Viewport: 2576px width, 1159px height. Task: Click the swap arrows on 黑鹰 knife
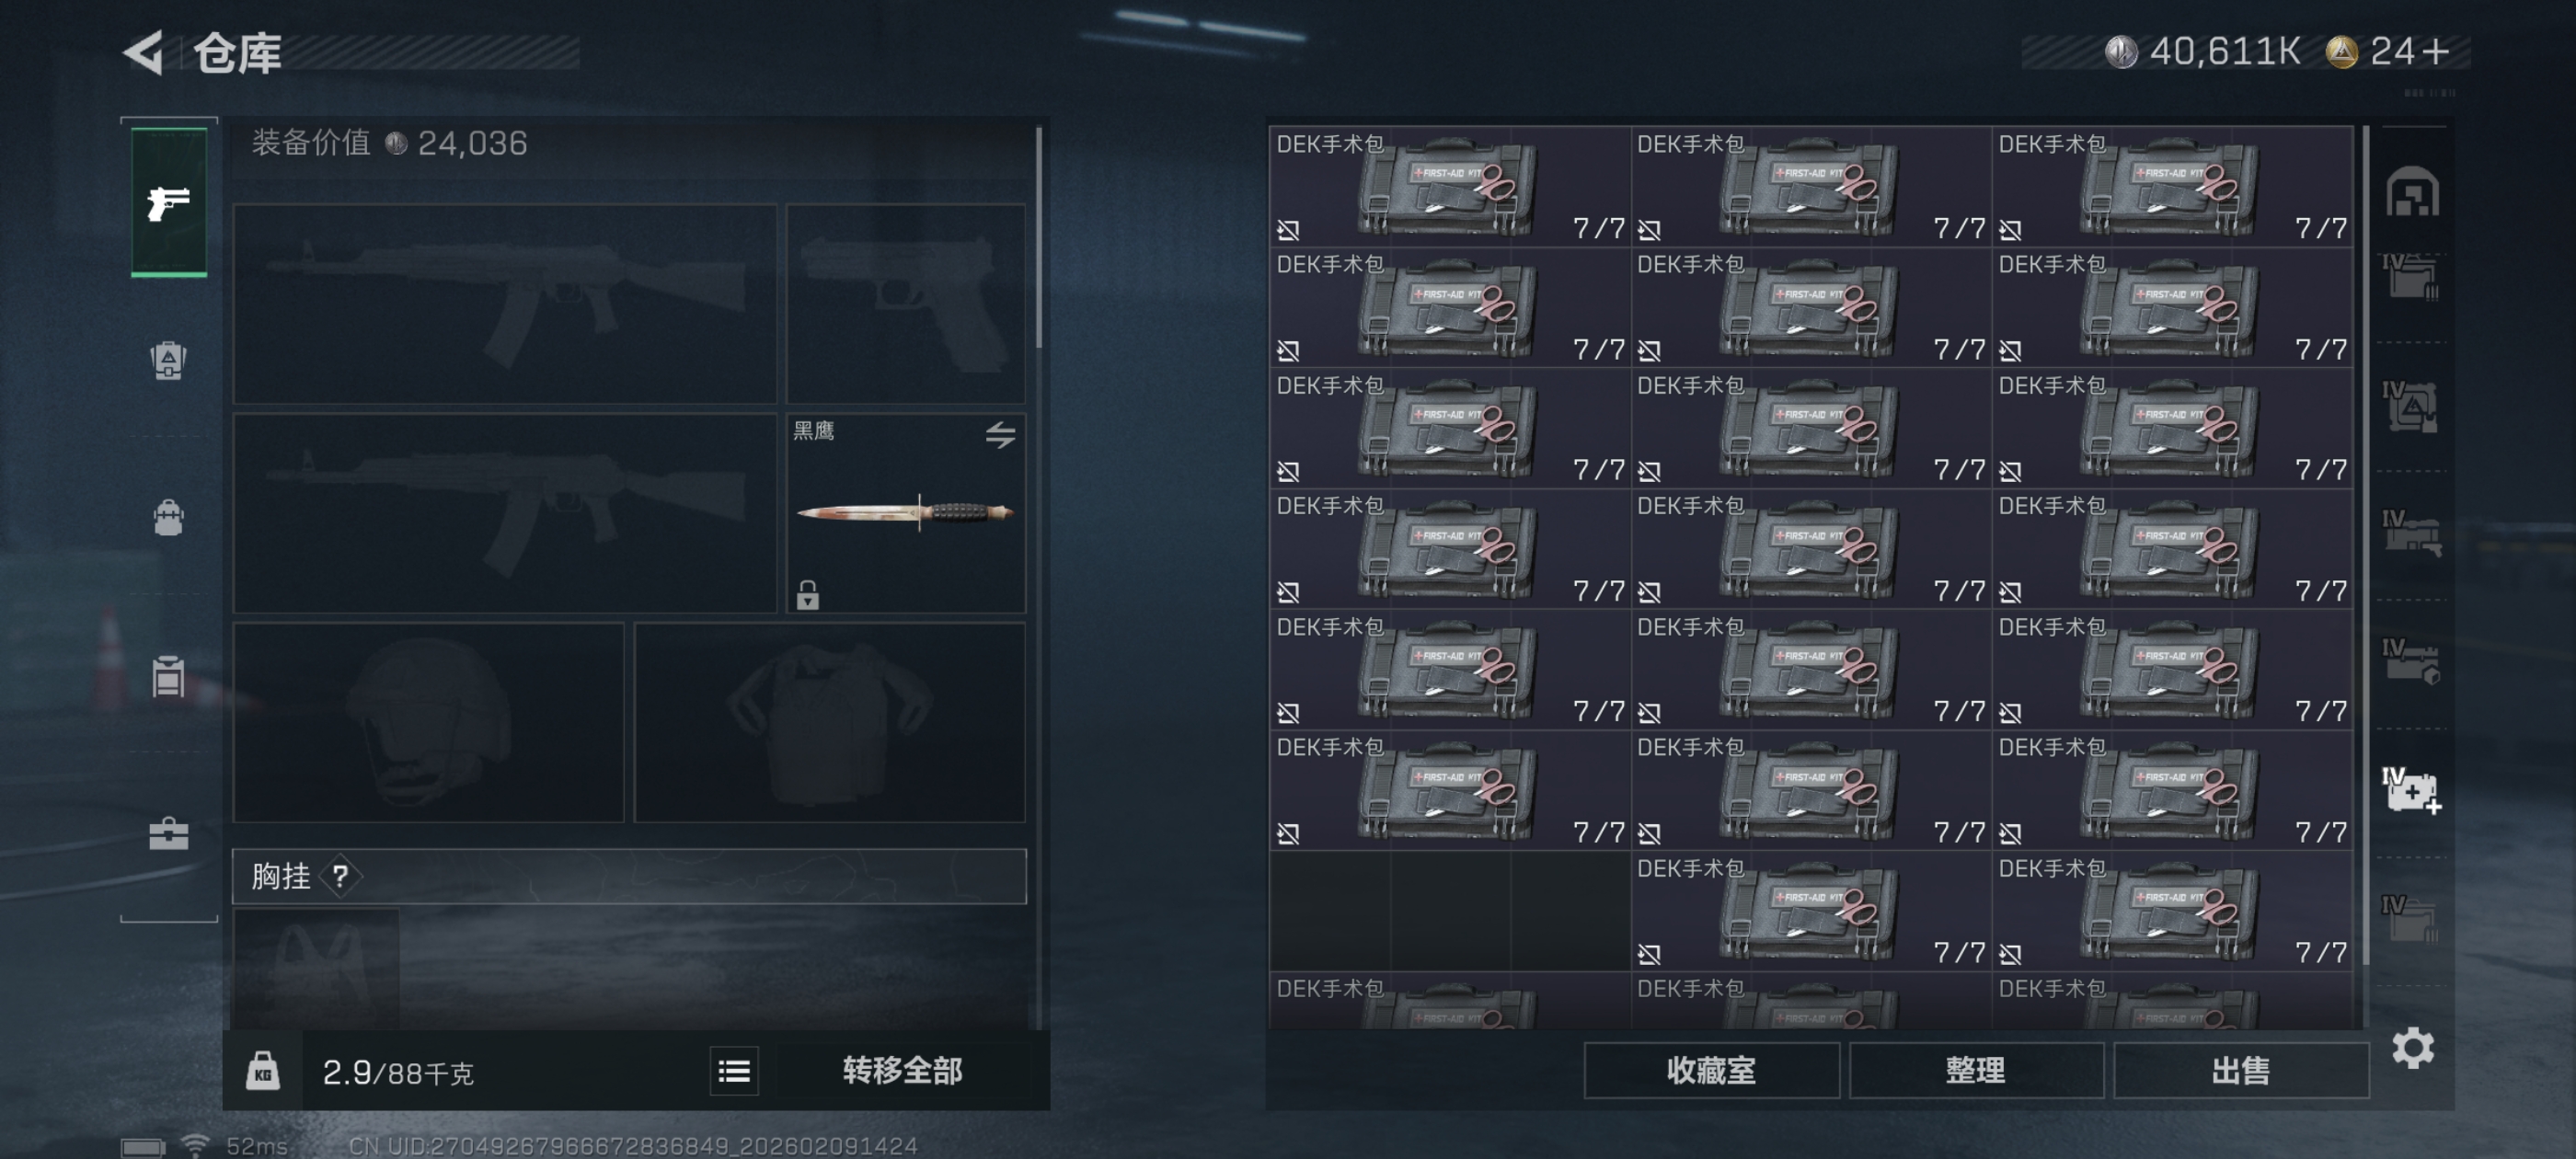click(1000, 434)
